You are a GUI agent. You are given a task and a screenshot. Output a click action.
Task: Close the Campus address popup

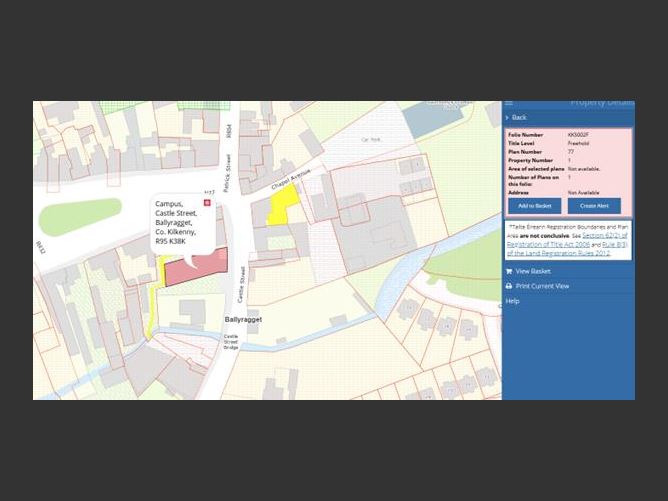[207, 203]
